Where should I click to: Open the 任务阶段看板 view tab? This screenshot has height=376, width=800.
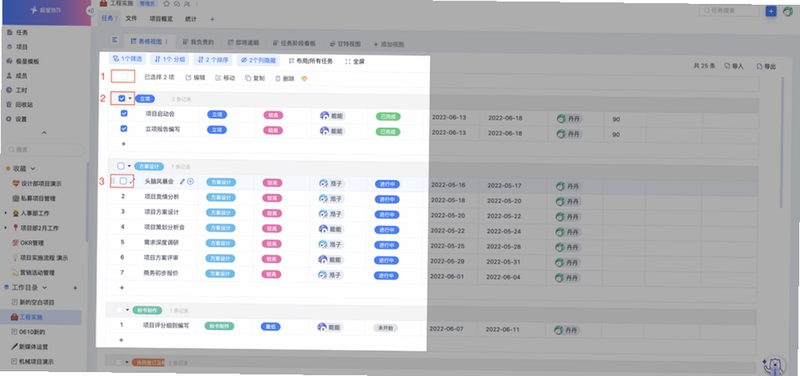coord(294,43)
